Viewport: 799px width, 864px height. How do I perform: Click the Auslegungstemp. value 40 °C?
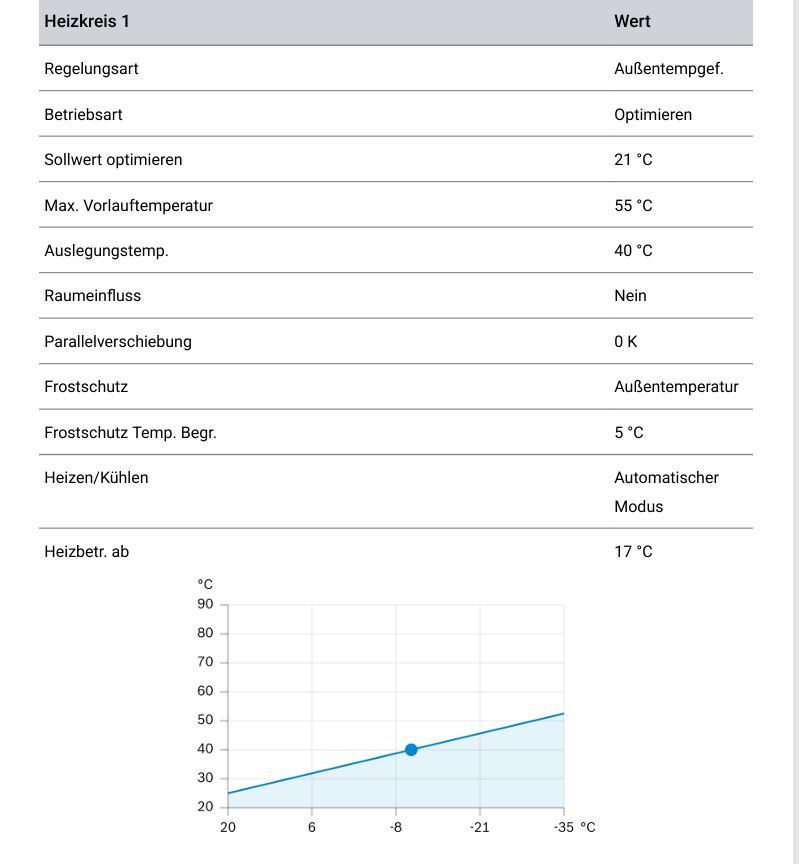click(x=633, y=251)
